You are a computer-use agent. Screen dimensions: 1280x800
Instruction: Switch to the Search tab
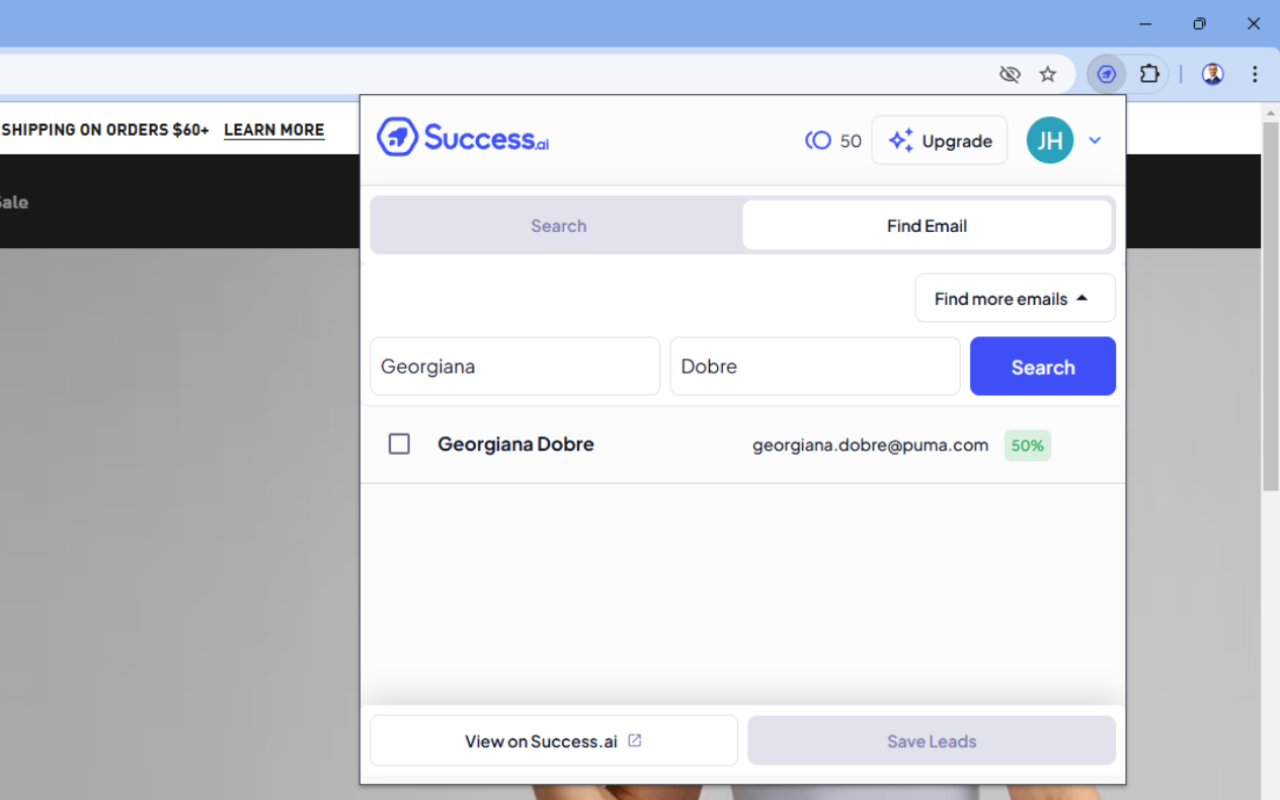pos(558,225)
